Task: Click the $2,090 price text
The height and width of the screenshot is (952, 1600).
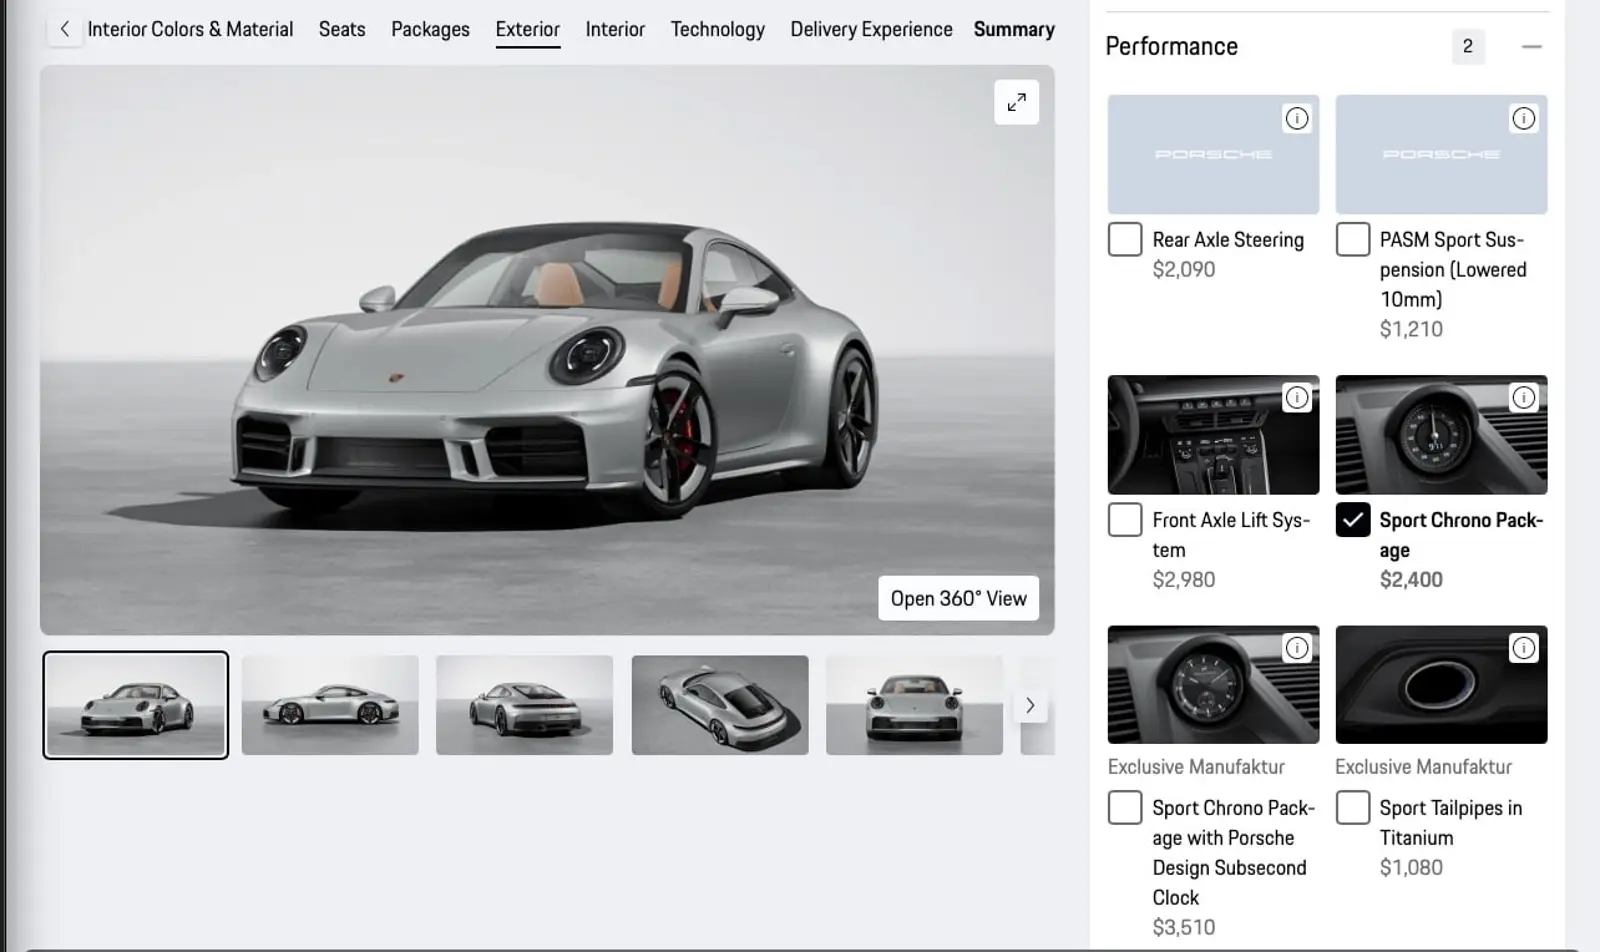Action: click(x=1183, y=270)
